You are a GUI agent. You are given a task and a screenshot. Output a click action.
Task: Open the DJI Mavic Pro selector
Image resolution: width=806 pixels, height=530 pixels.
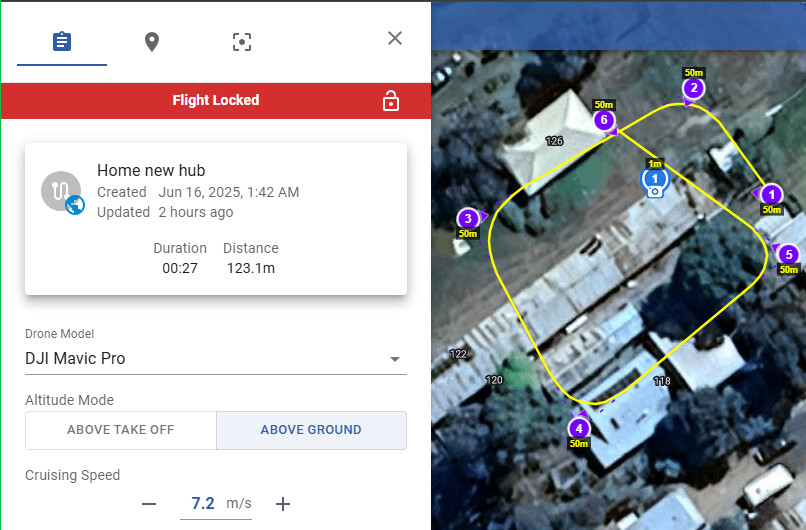(x=216, y=358)
